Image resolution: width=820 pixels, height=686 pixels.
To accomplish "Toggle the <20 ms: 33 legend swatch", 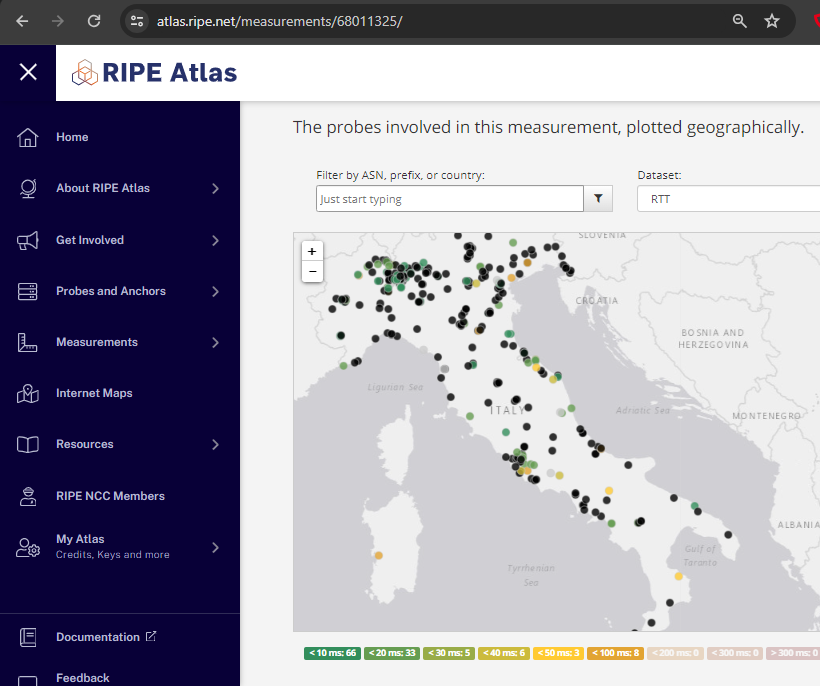I will pyautogui.click(x=392, y=653).
